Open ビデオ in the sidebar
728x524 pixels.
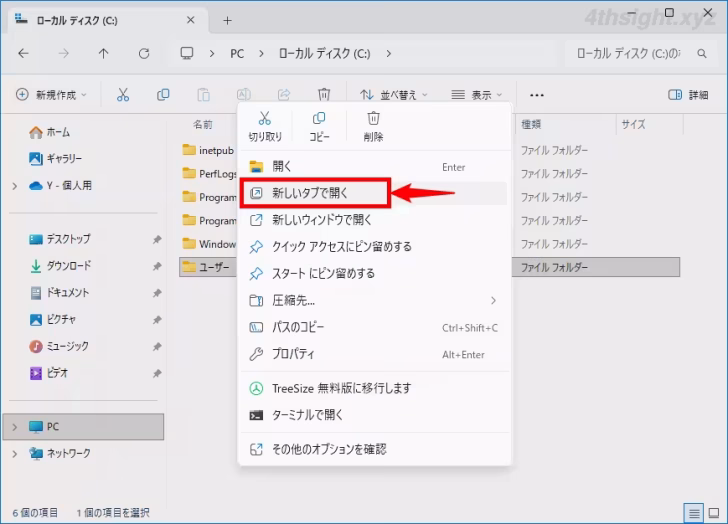49,373
